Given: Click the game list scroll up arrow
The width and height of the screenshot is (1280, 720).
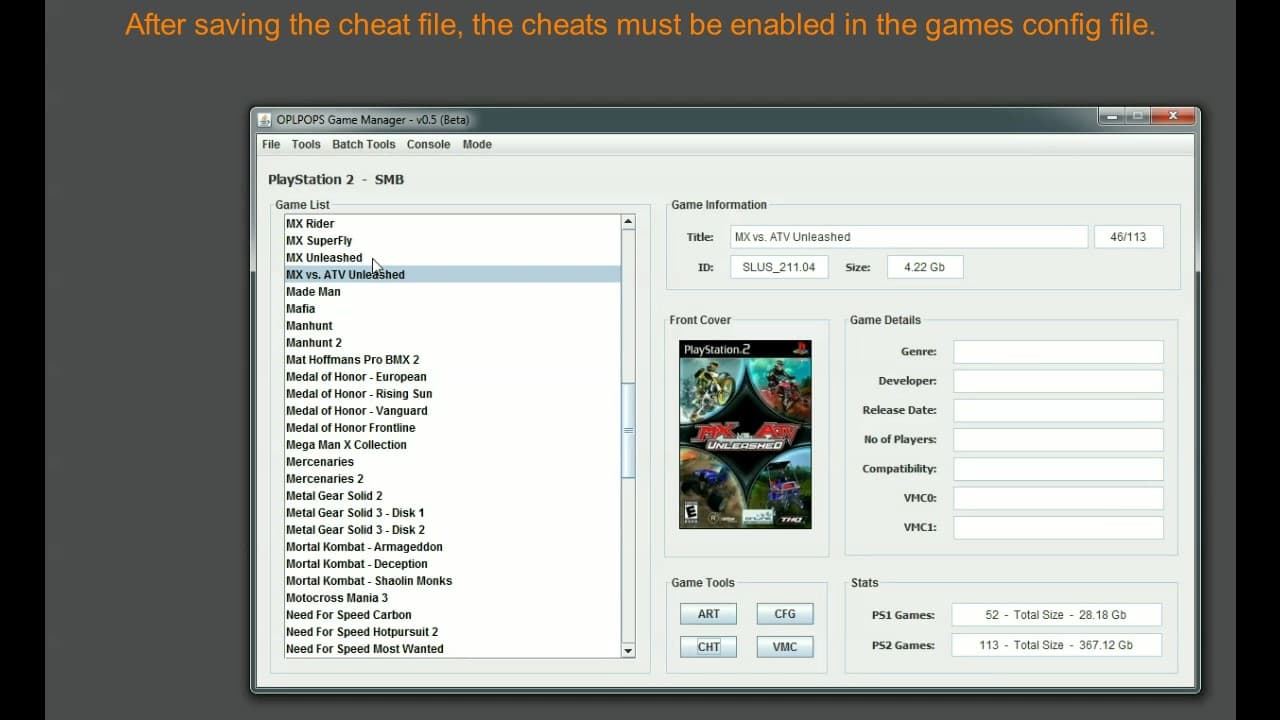Looking at the screenshot, I should point(628,222).
